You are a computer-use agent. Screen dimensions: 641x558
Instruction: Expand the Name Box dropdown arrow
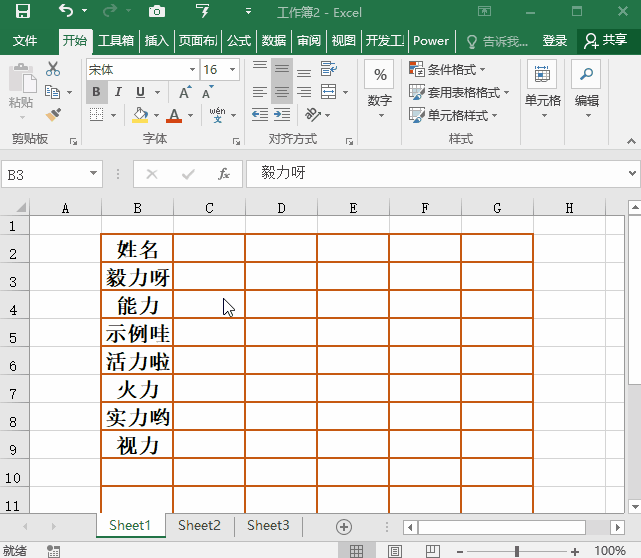pyautogui.click(x=94, y=173)
